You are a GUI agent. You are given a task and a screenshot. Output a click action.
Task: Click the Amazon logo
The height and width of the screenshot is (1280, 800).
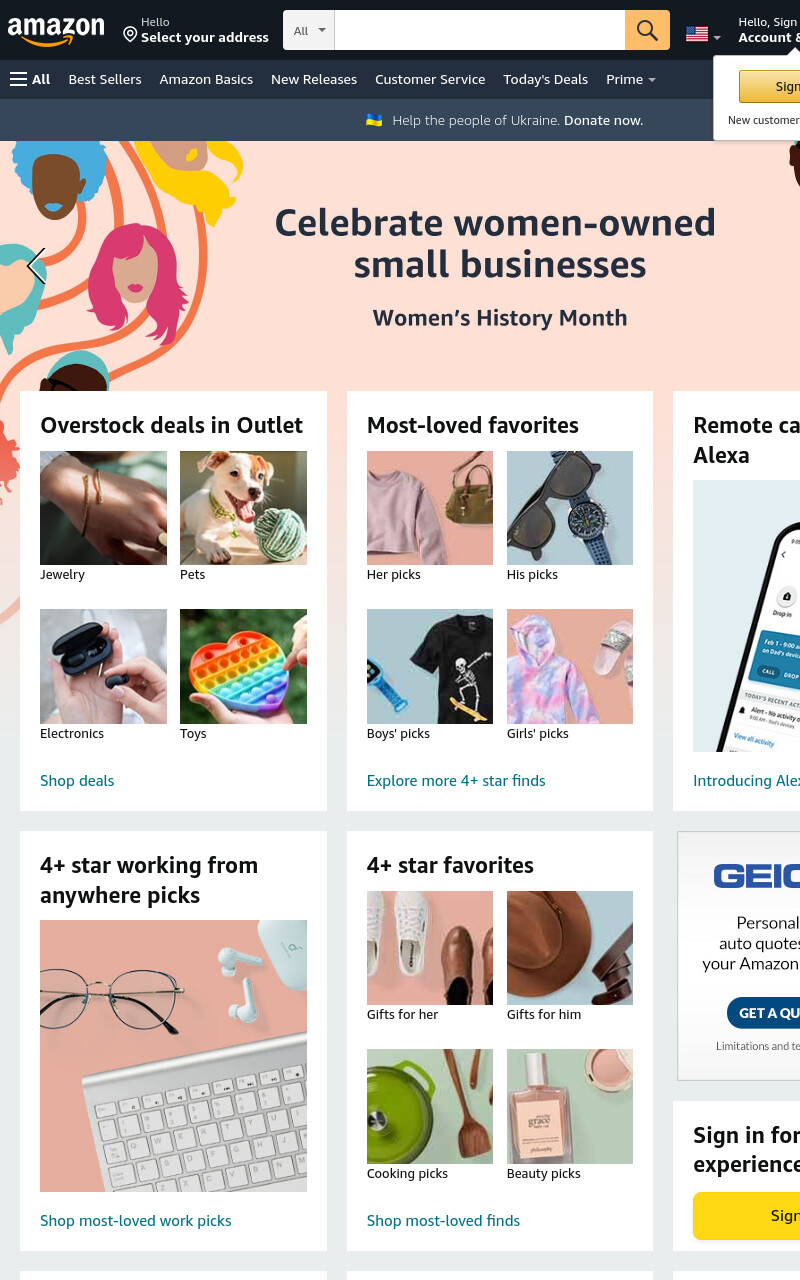(x=56, y=31)
